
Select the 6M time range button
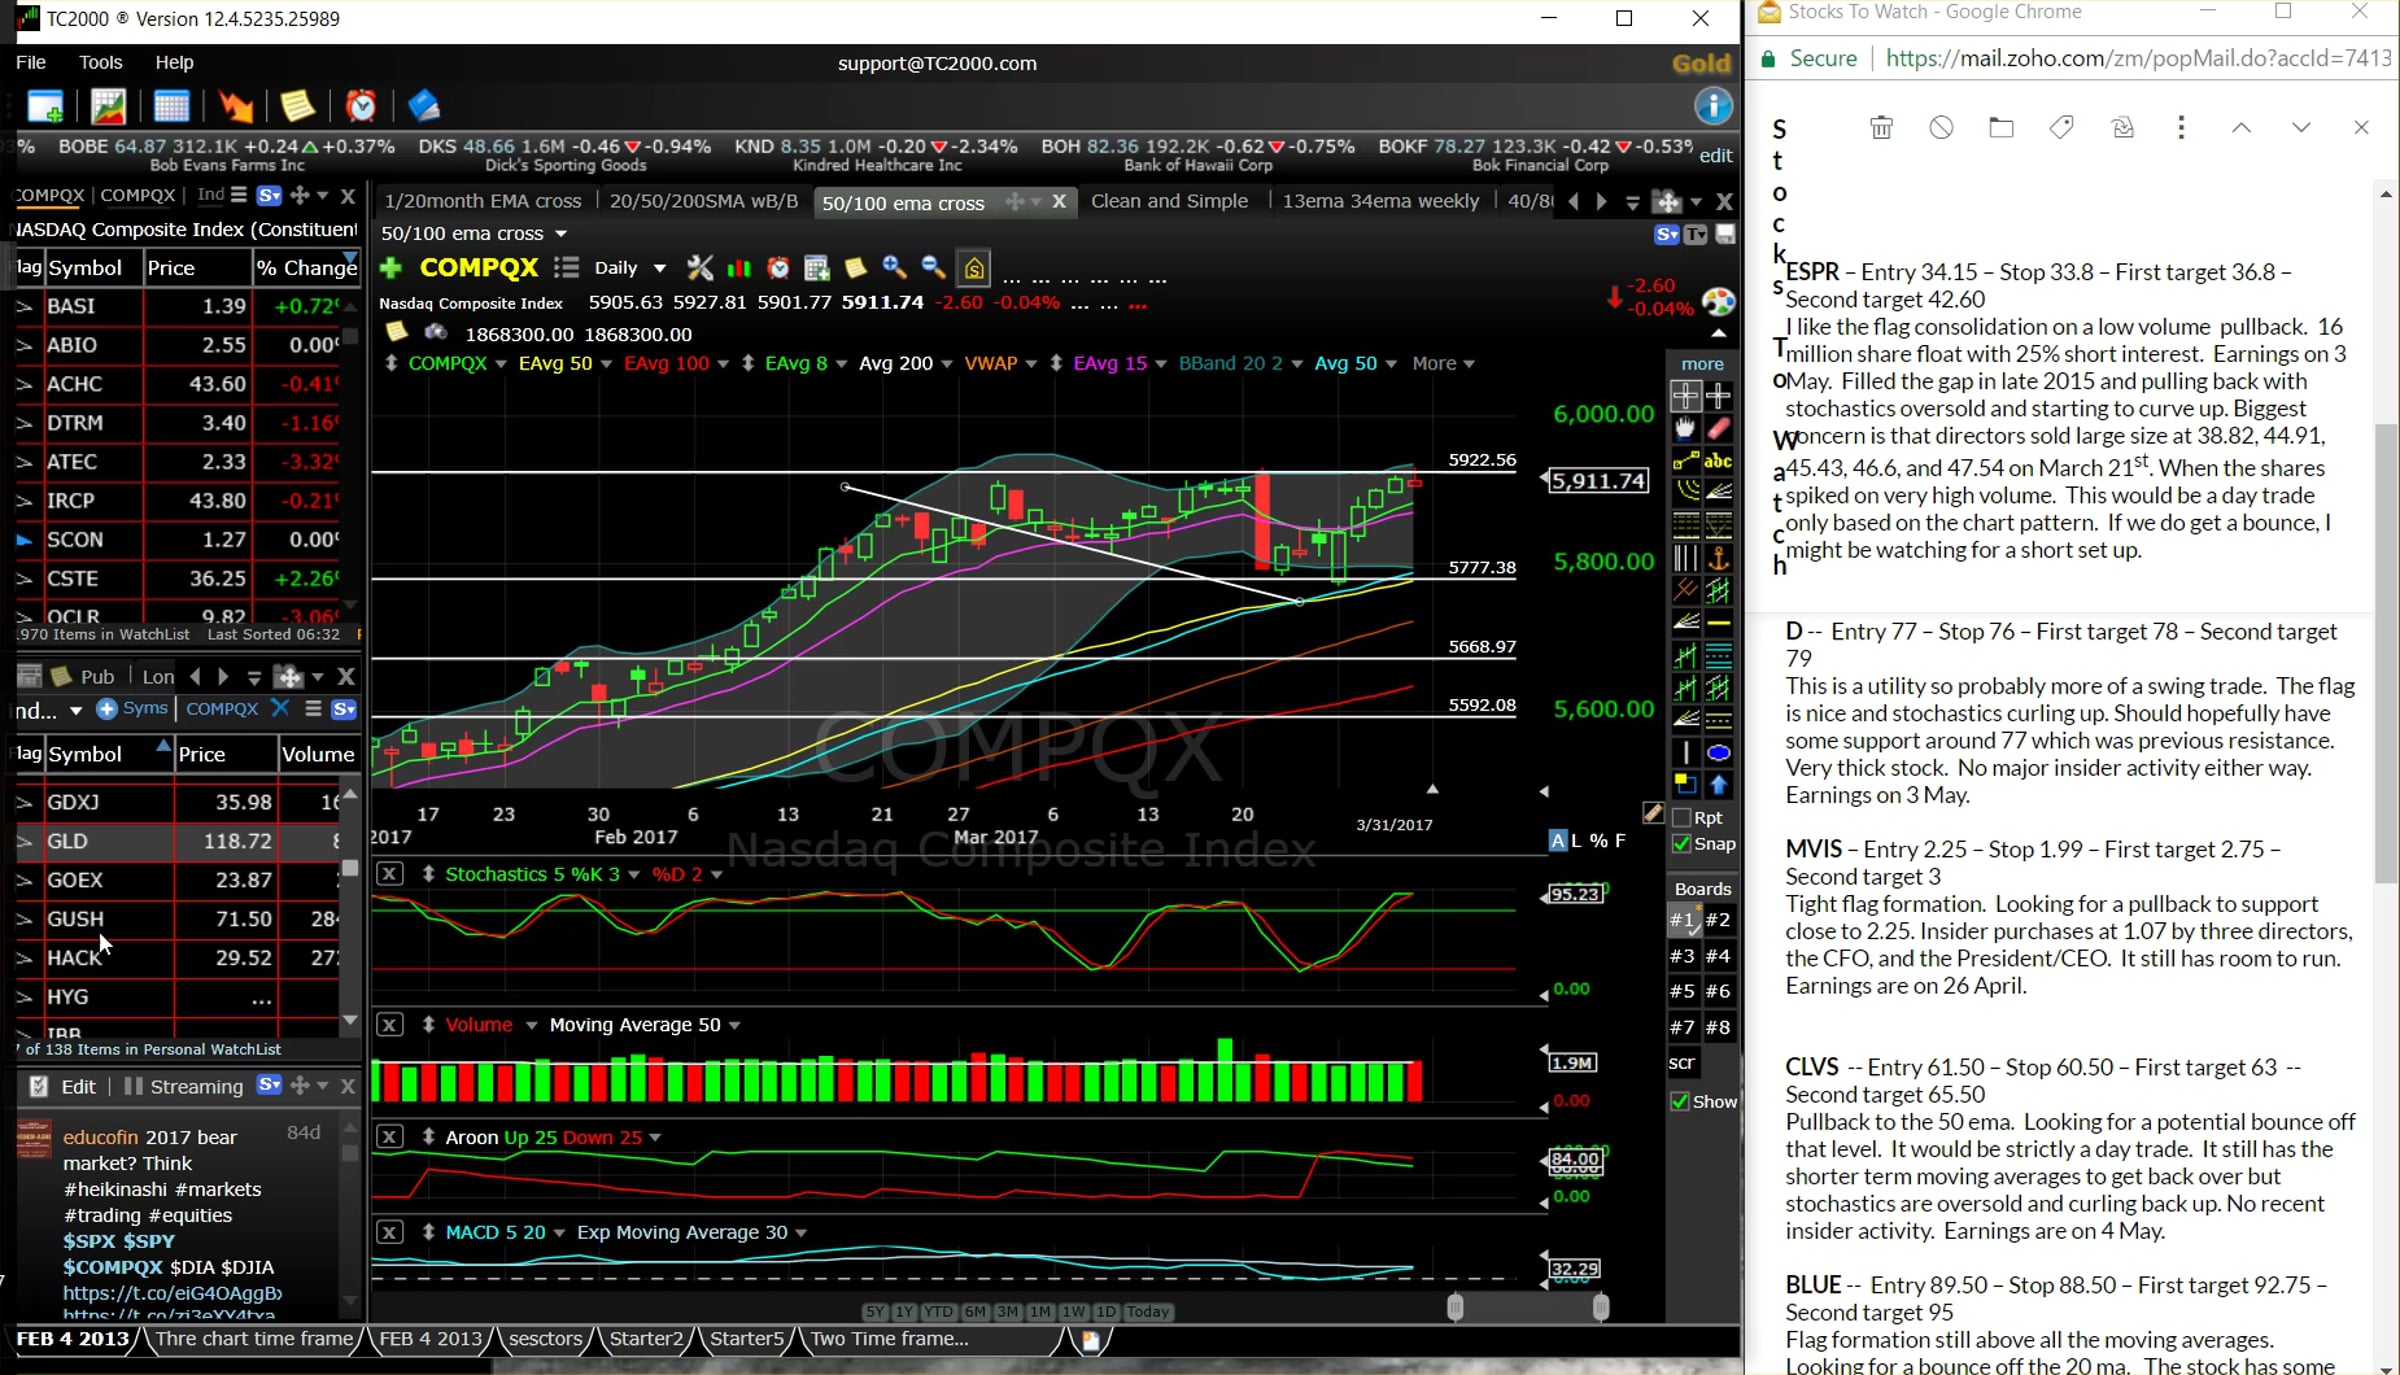coord(975,1311)
